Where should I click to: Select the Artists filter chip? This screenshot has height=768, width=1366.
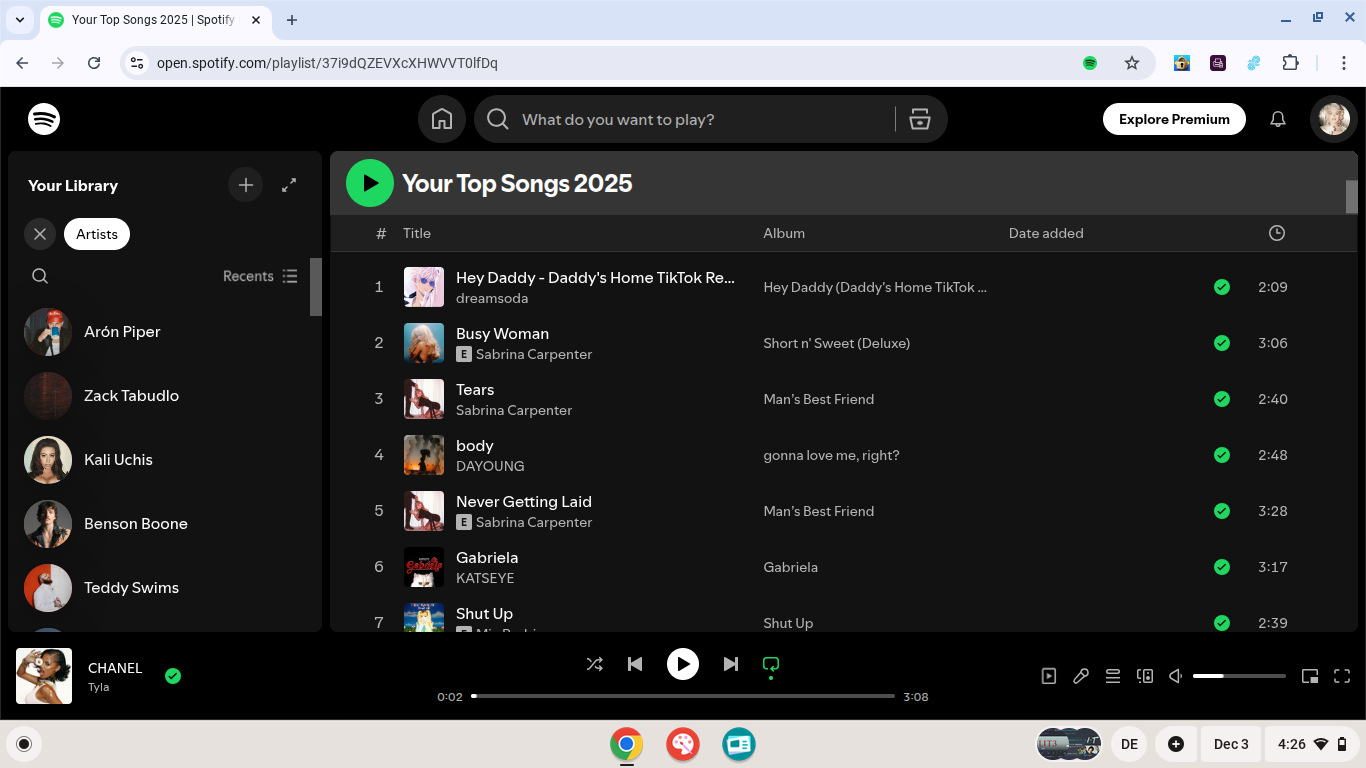point(97,234)
